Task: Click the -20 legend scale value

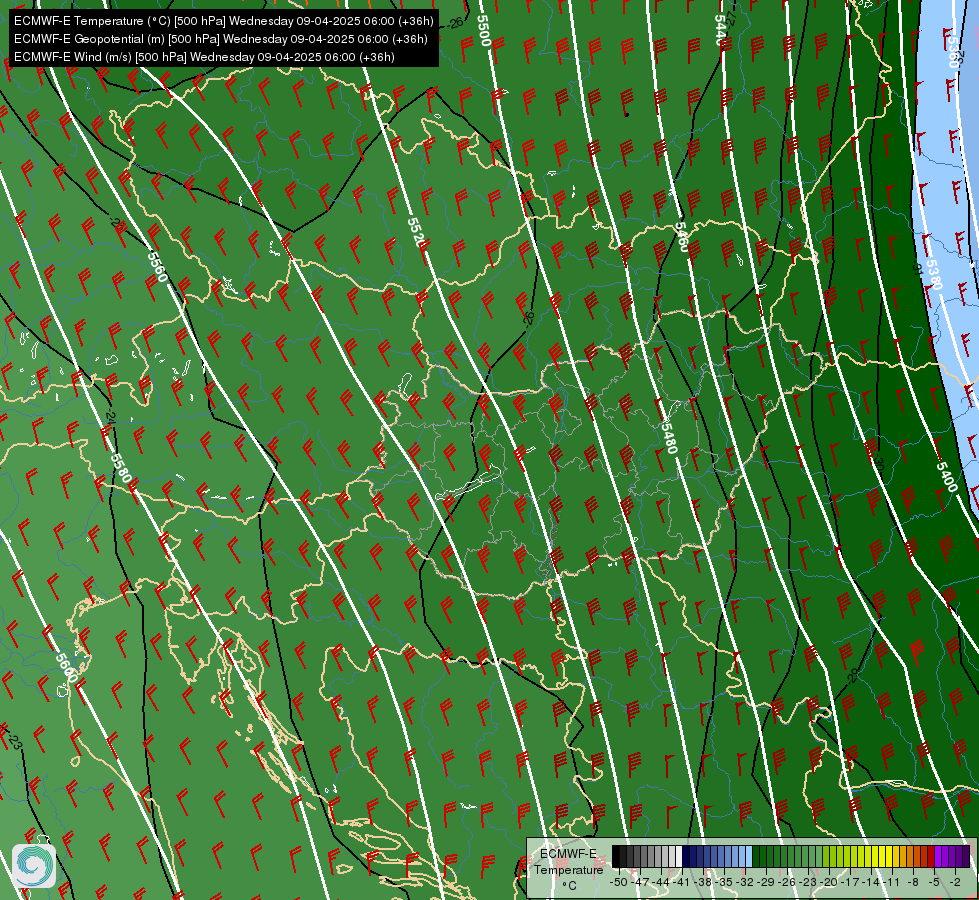Action: [x=829, y=882]
